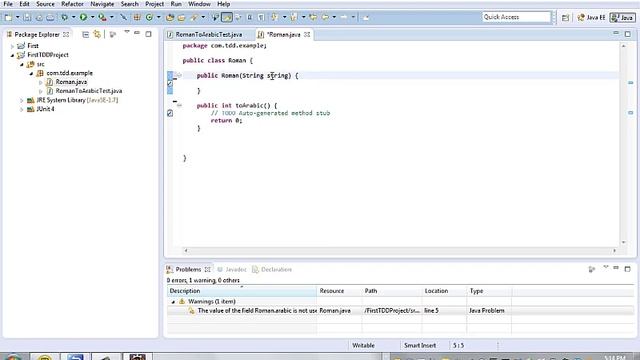Click the Open Perspective icon

click(565, 18)
